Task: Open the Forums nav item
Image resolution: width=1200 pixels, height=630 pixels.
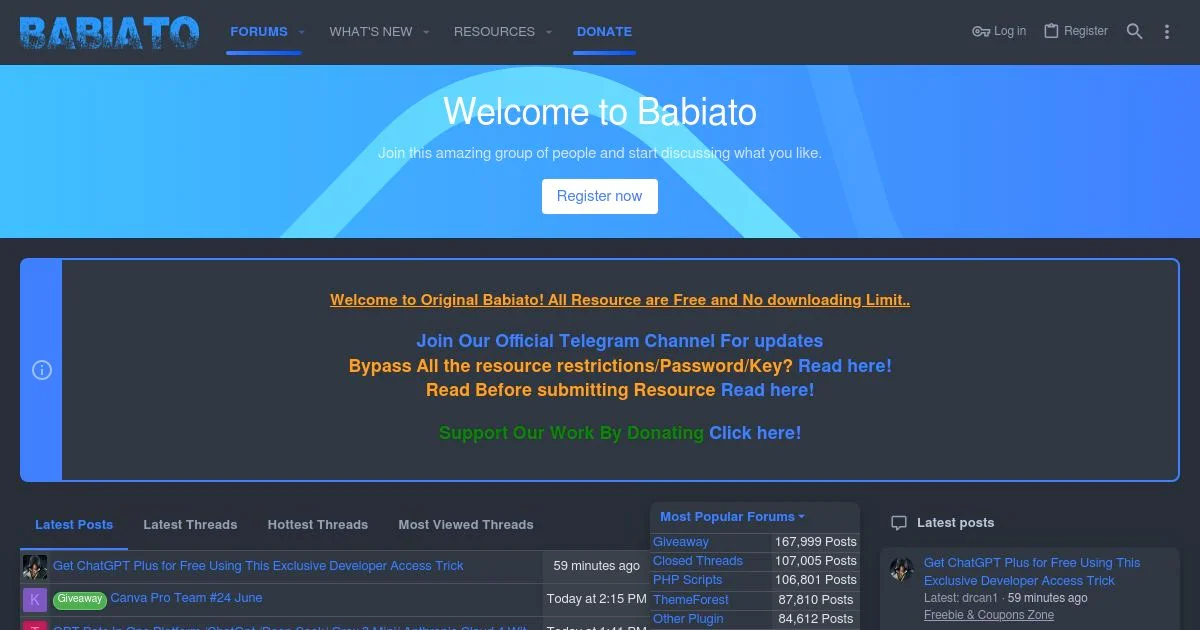Action: (259, 32)
